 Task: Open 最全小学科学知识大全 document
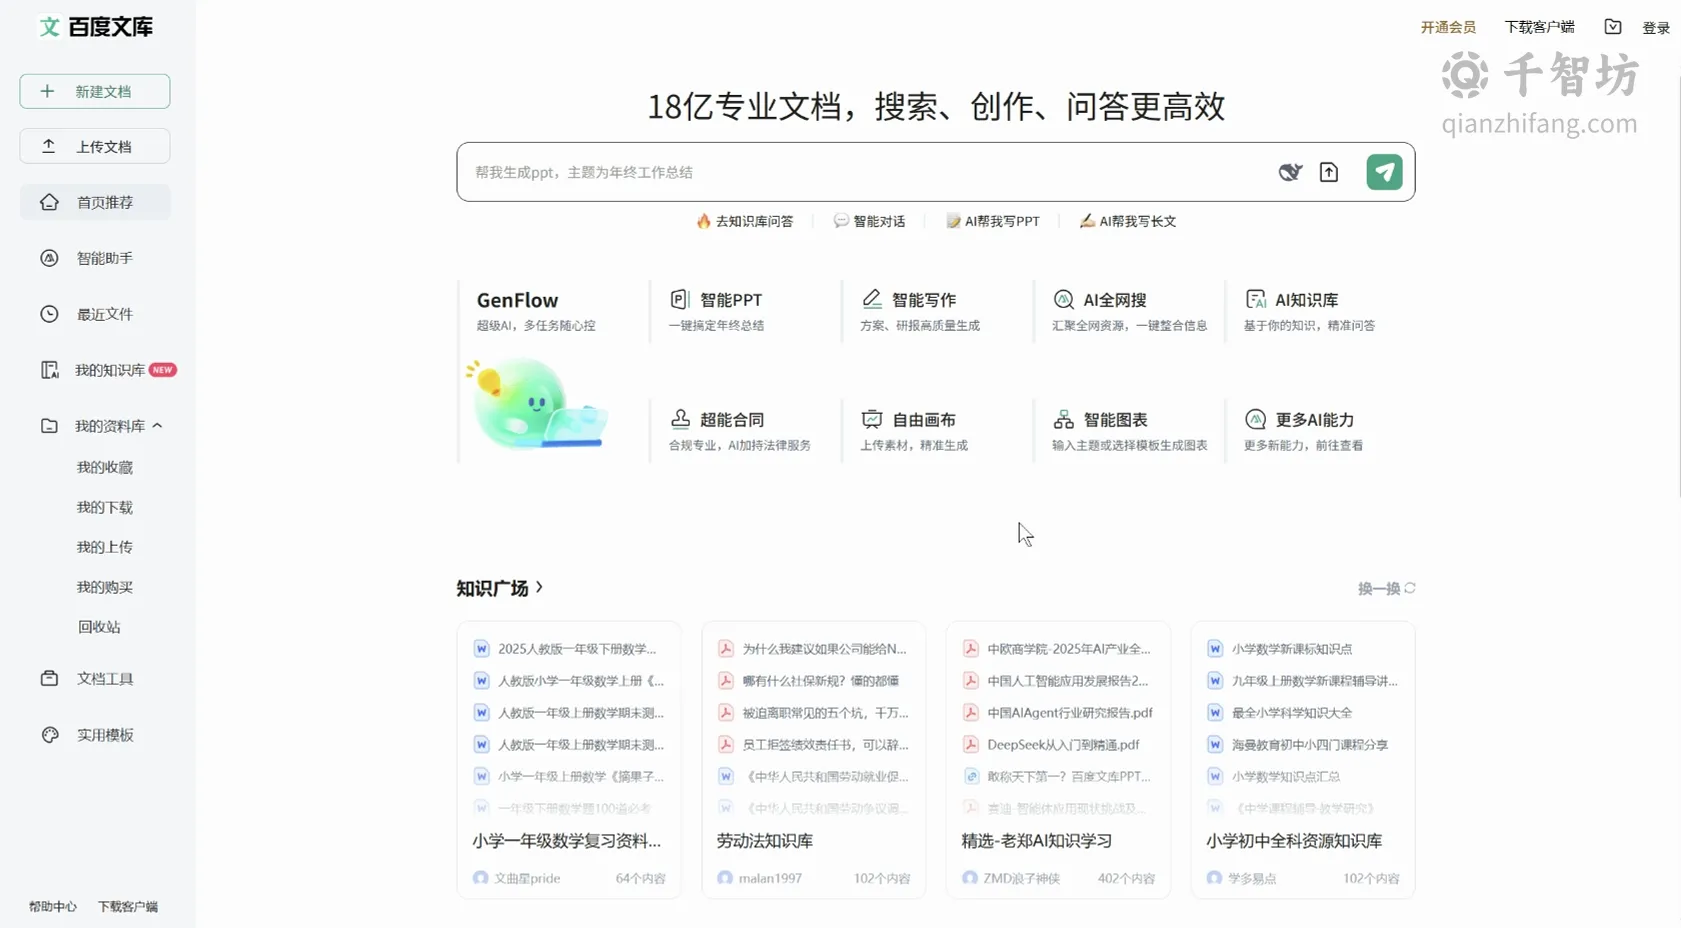click(1291, 713)
